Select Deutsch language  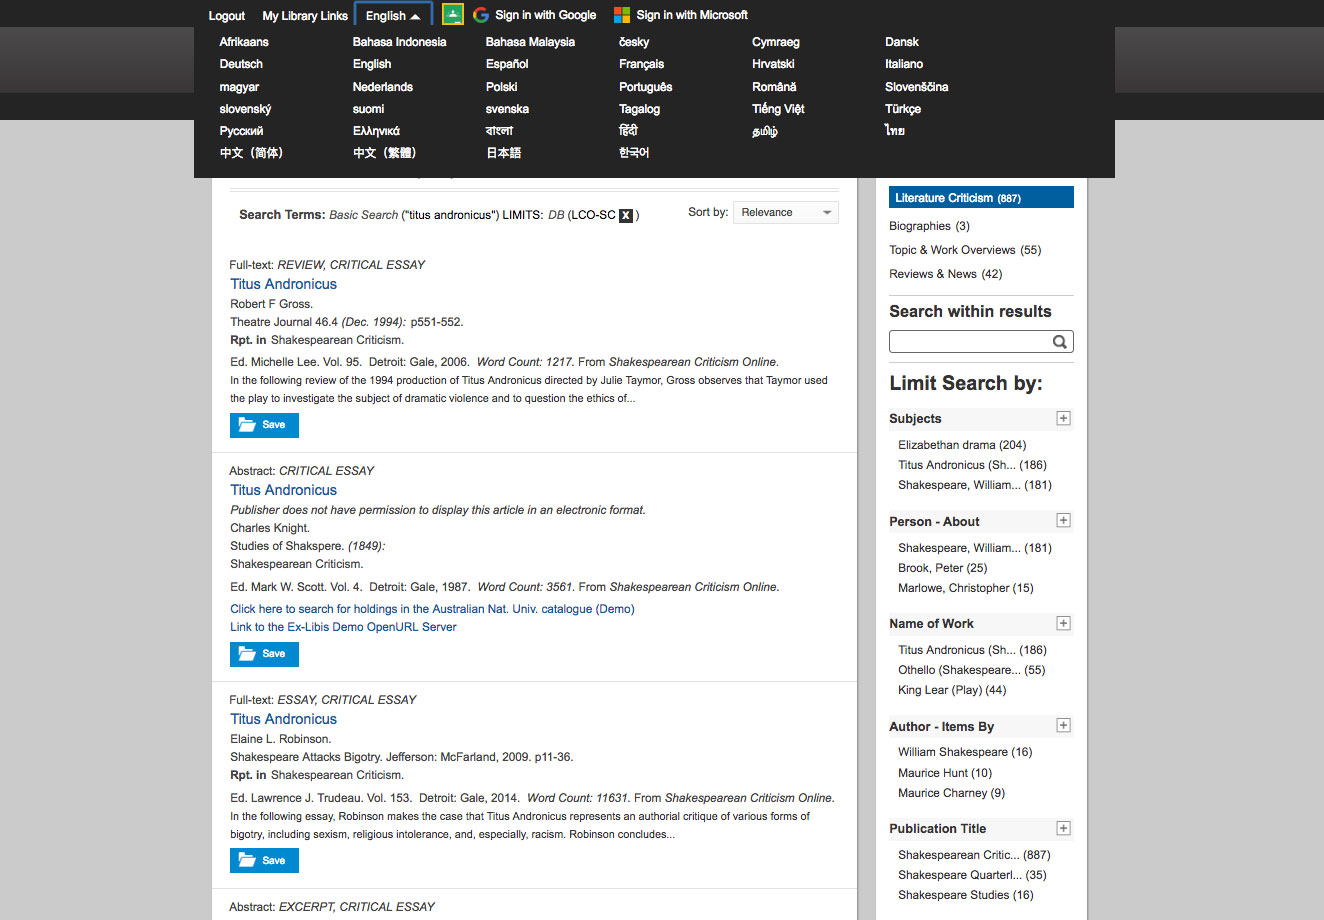coord(241,64)
